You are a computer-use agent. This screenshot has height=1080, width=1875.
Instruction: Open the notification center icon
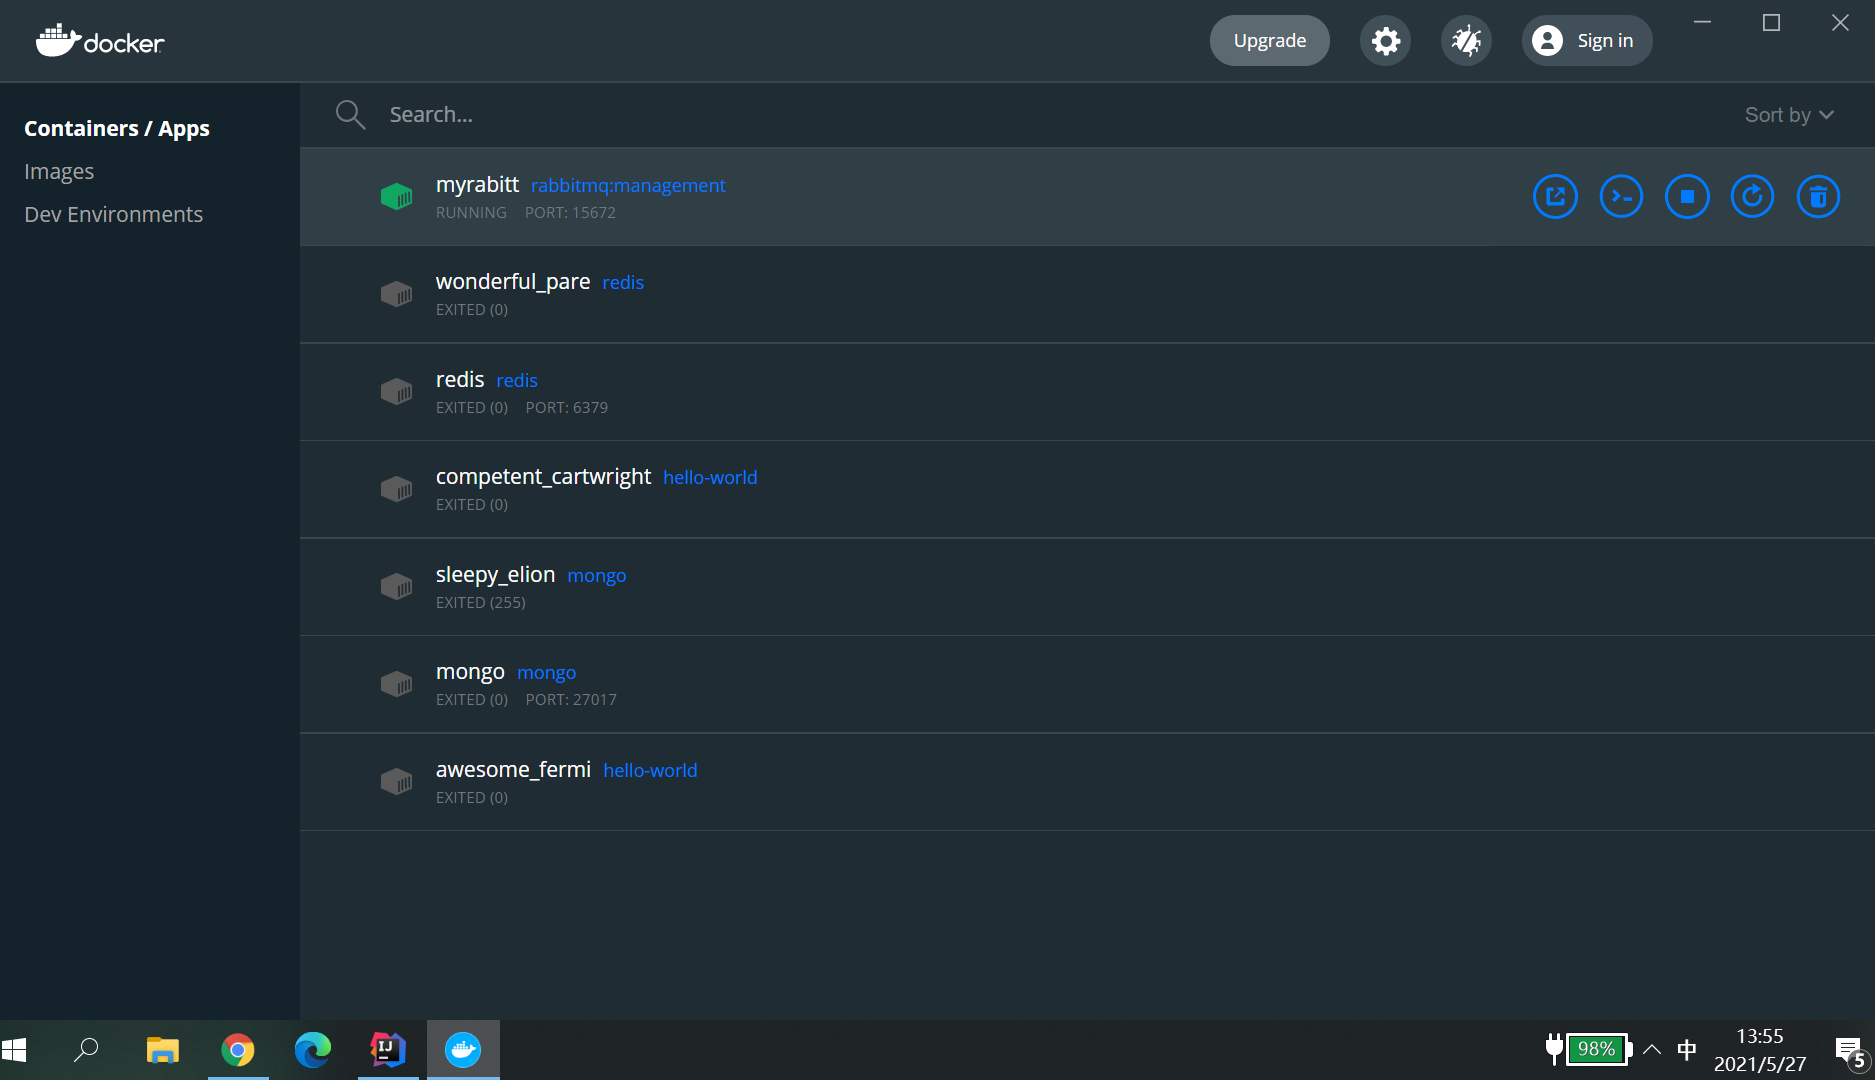(x=1852, y=1051)
